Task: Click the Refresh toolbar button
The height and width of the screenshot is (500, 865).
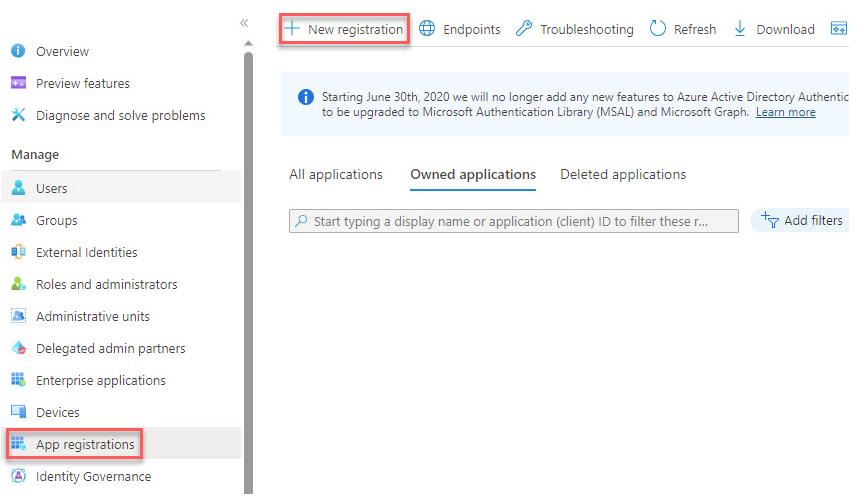Action: (683, 29)
